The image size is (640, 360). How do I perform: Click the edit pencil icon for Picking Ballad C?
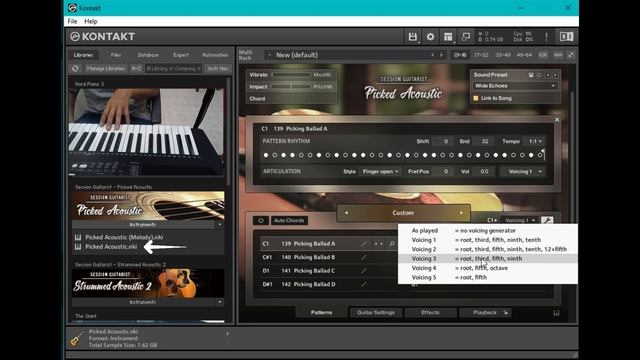(x=363, y=271)
